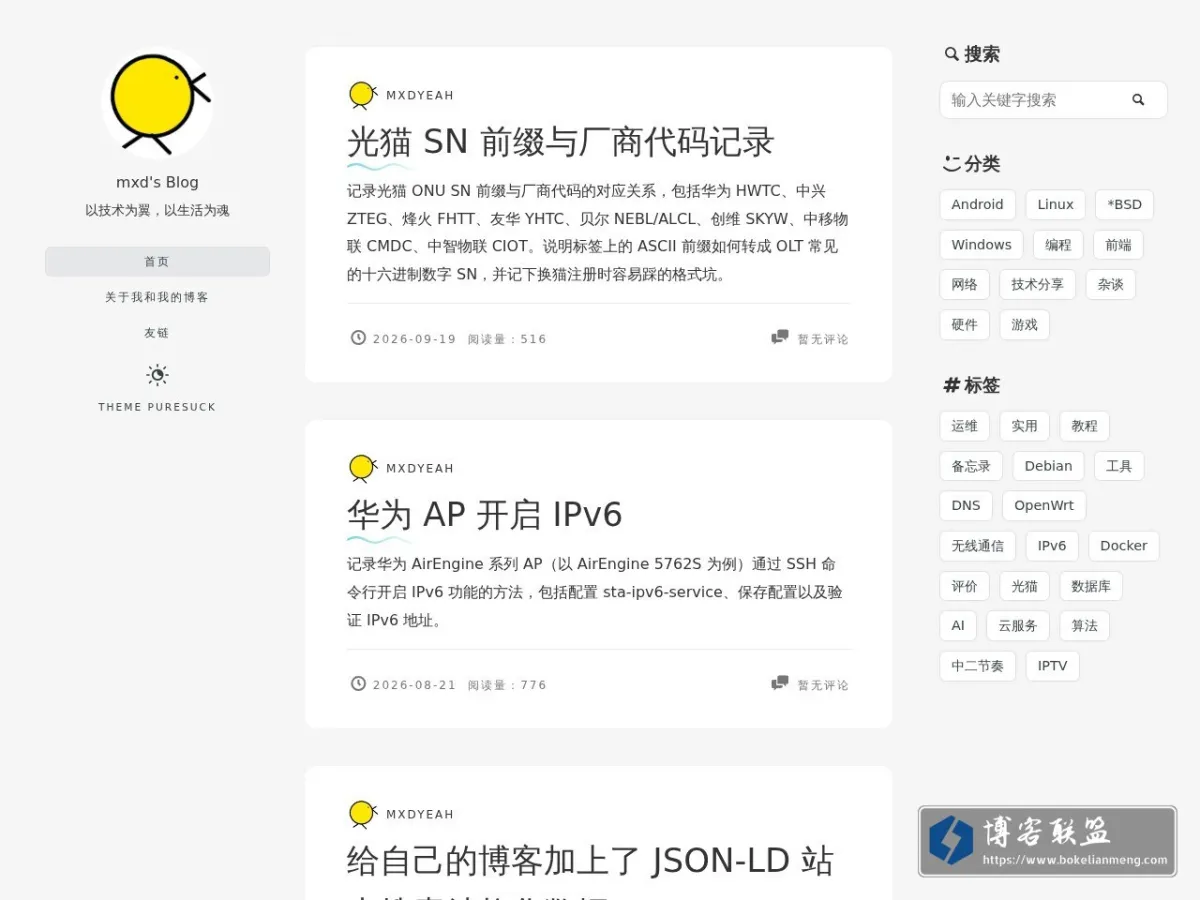The image size is (1200, 900).
Task: Filter by the 评价 tag
Action: coord(964,586)
